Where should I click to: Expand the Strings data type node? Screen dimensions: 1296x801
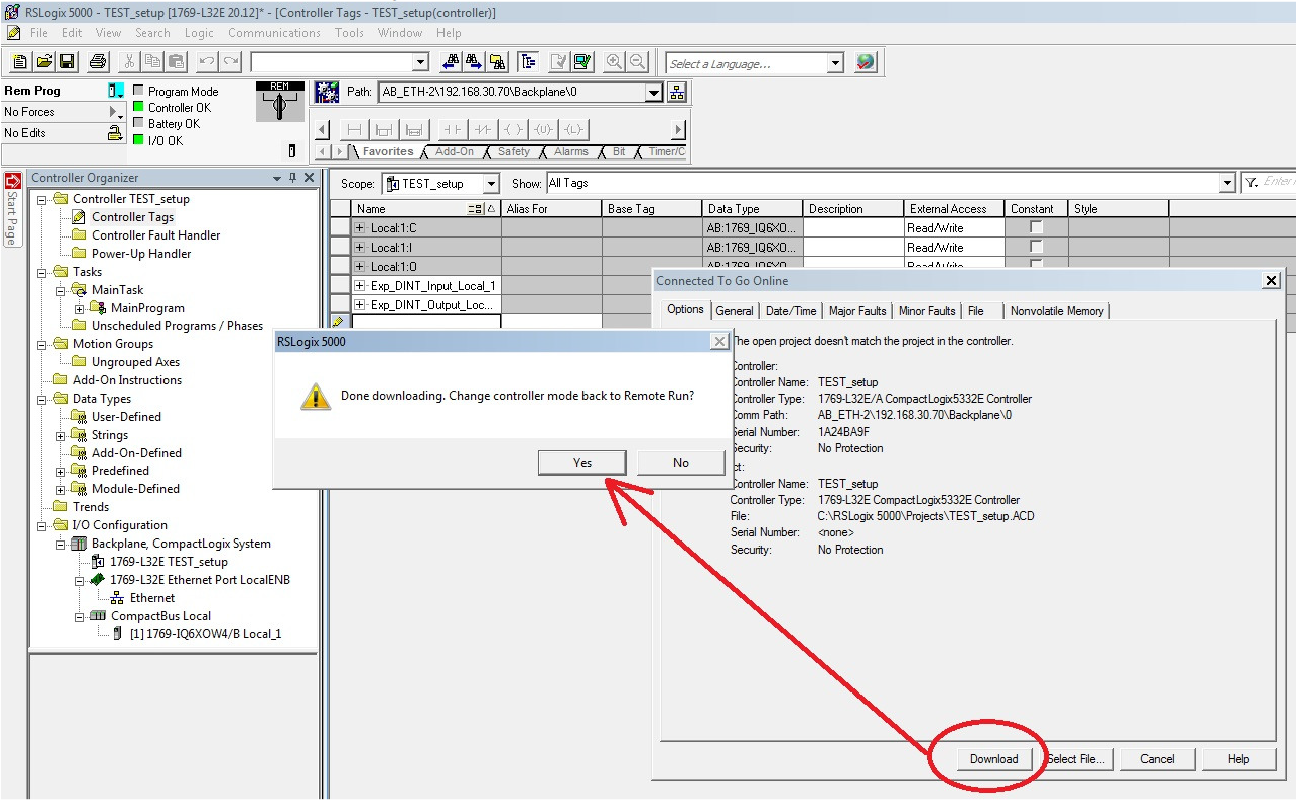pos(60,436)
